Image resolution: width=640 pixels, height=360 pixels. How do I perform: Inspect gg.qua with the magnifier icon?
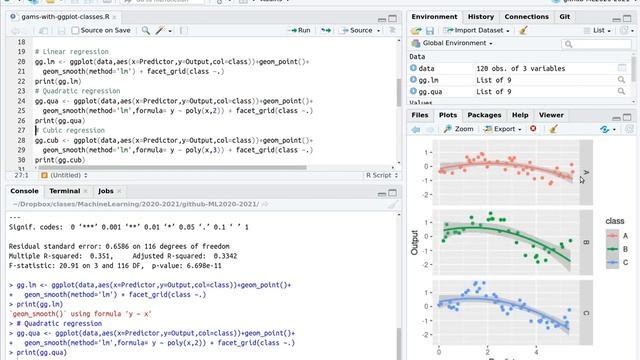(621, 91)
